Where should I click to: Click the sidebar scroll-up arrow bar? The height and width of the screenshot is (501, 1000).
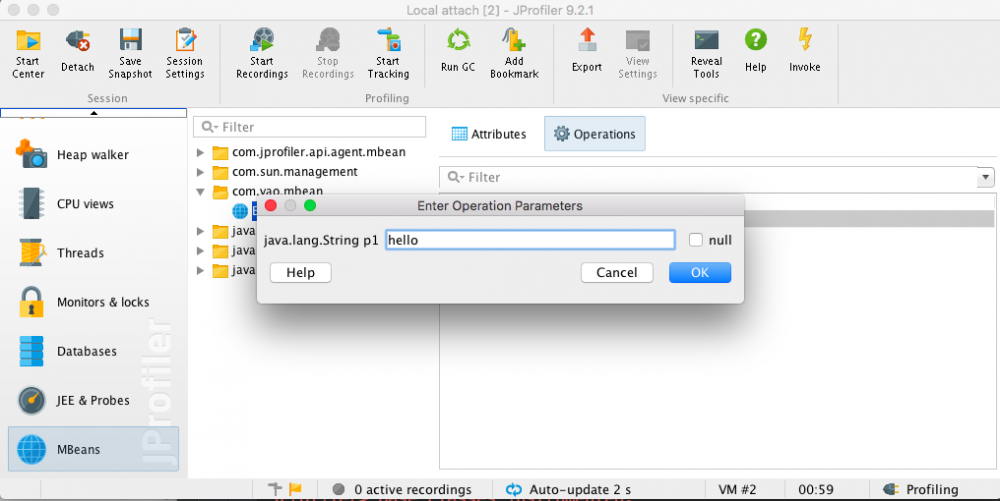94,113
